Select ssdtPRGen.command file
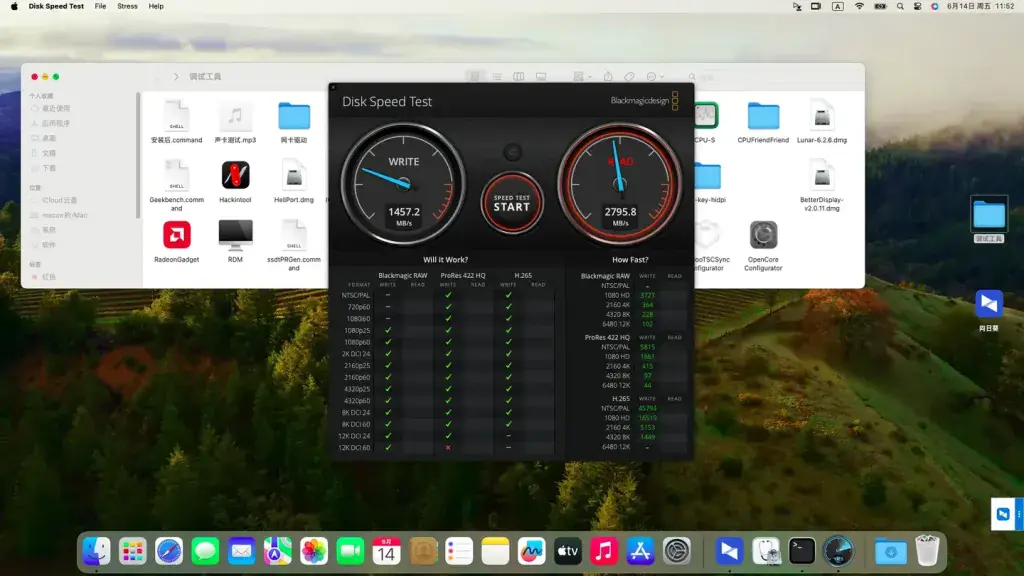The width and height of the screenshot is (1024, 576). [x=294, y=245]
